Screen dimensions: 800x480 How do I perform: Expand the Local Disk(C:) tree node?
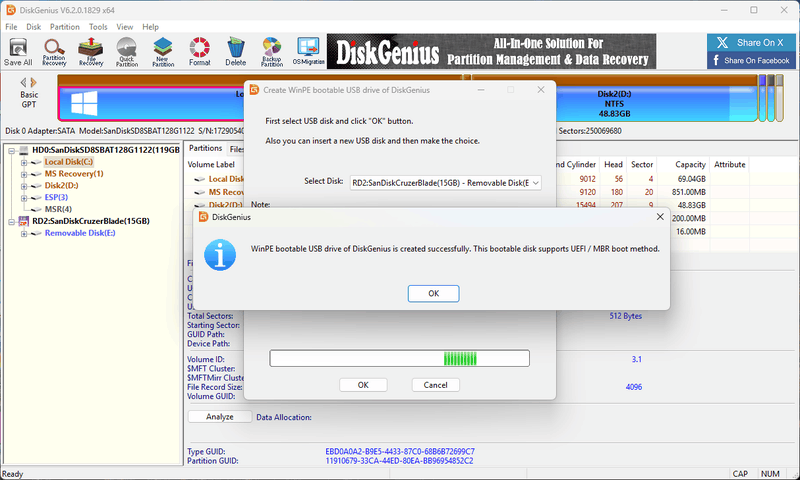point(23,163)
